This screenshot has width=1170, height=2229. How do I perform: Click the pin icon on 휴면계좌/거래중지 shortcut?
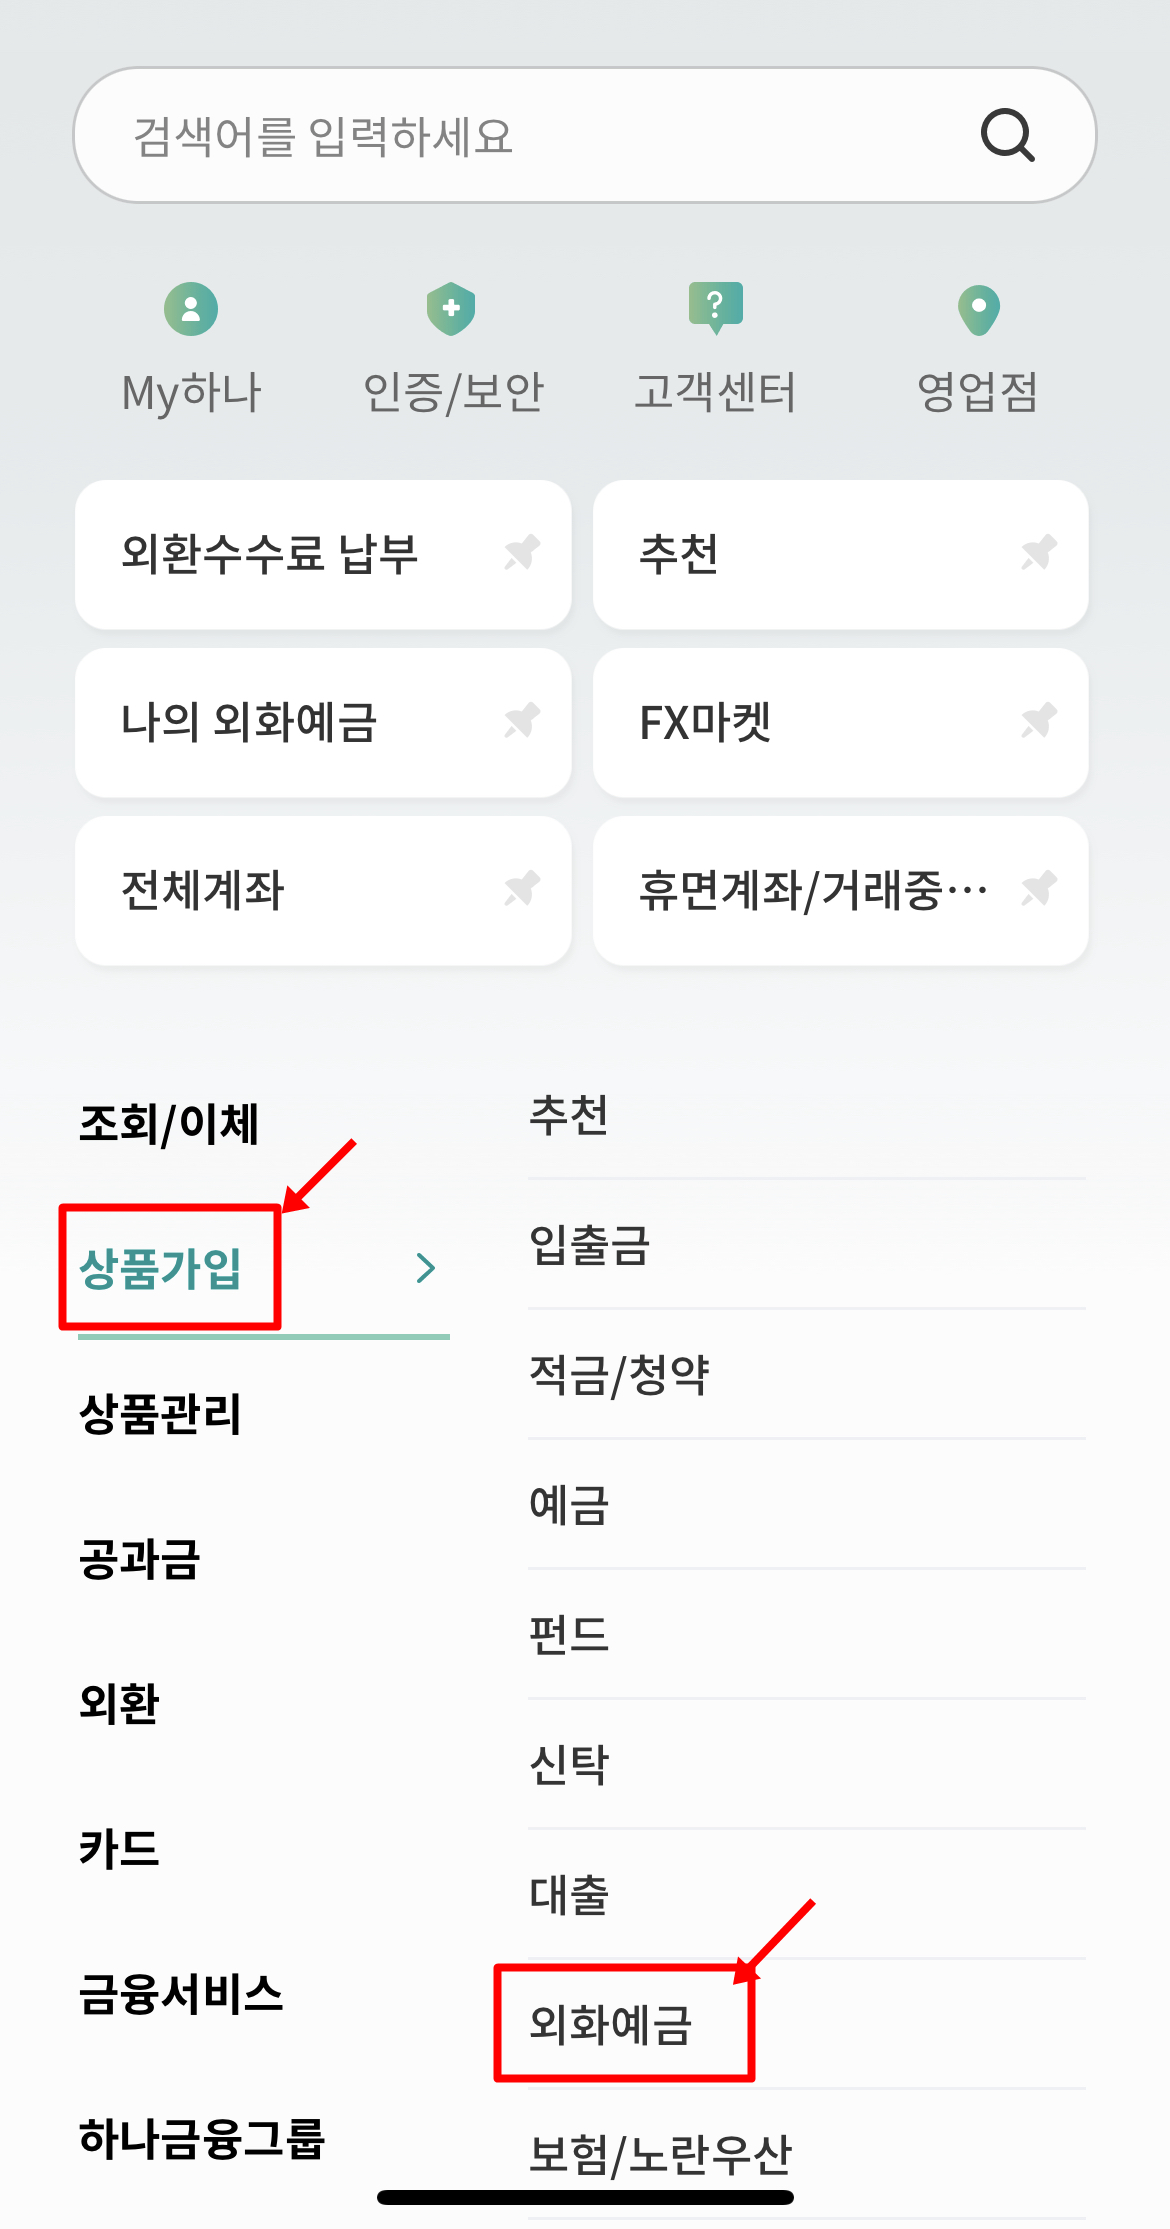(x=1037, y=890)
